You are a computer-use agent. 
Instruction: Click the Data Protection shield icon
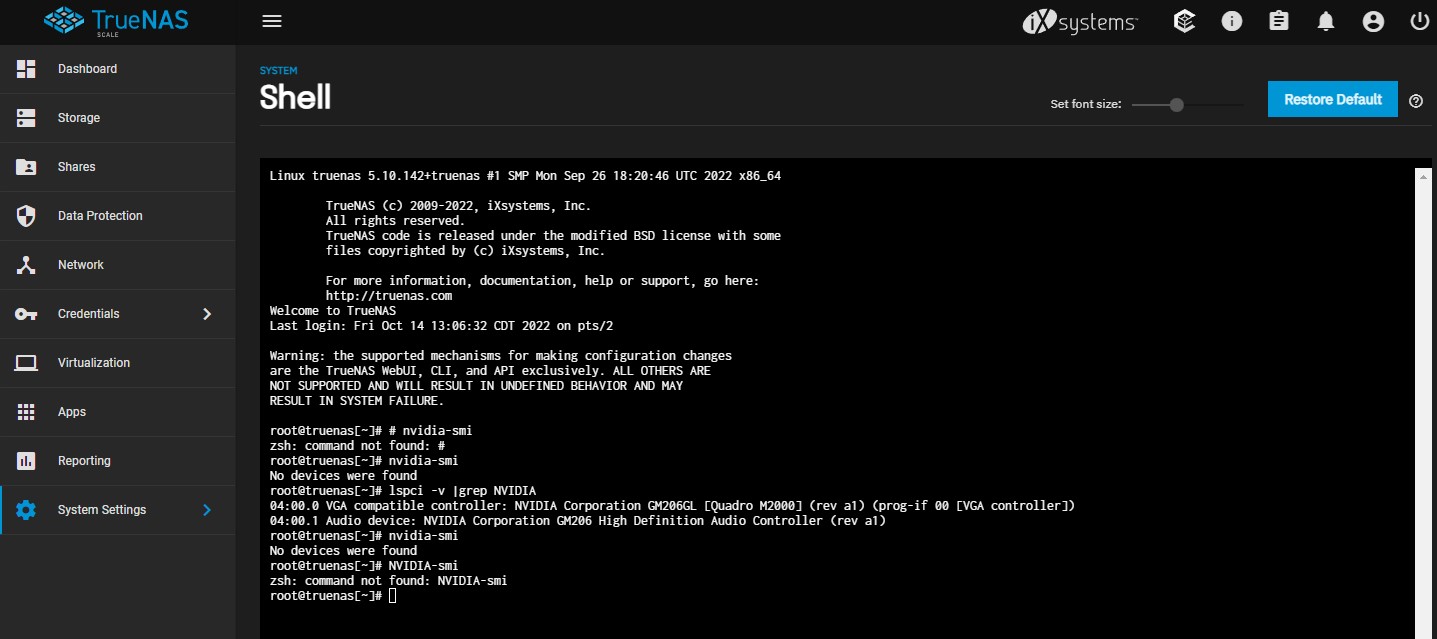pos(26,216)
